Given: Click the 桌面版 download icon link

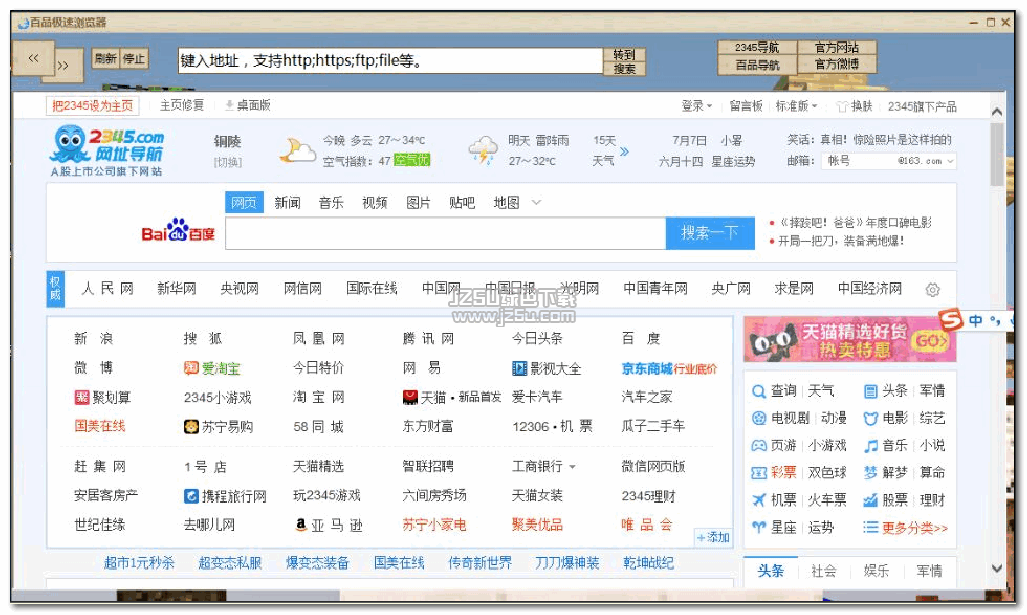Looking at the screenshot, I should point(248,105).
